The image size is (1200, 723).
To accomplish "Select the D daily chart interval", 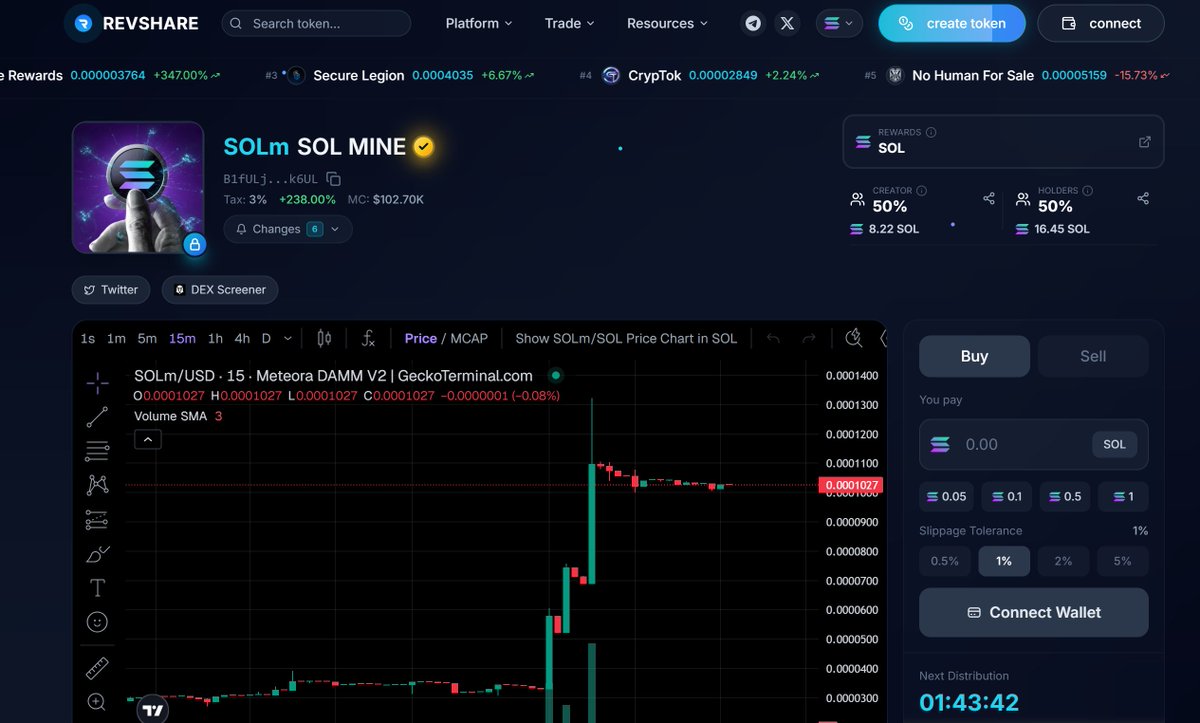I will 267,338.
